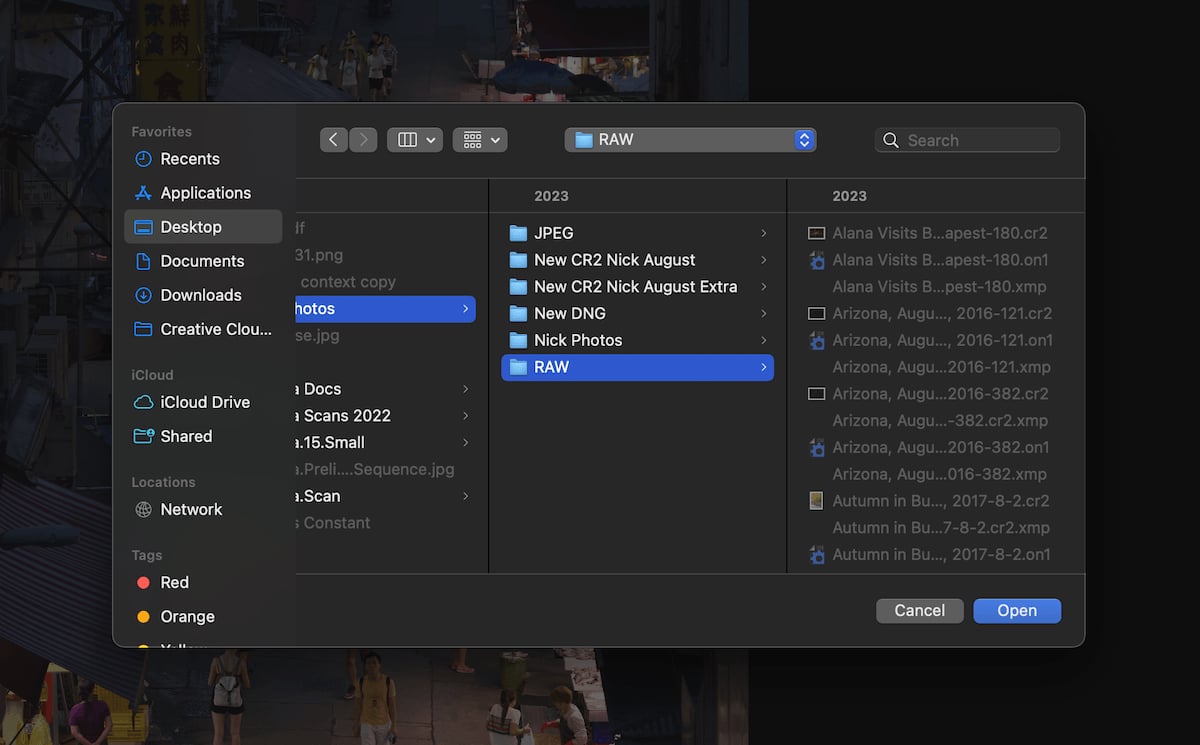Open Downloads from the sidebar
This screenshot has width=1200, height=745.
201,295
